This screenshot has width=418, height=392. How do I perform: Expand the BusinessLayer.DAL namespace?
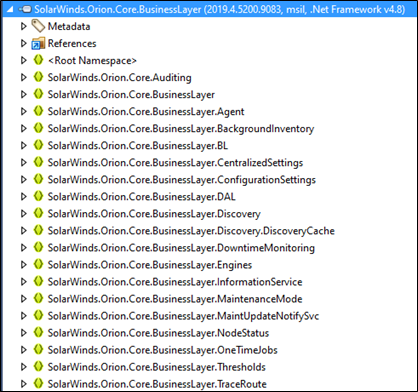(x=23, y=196)
